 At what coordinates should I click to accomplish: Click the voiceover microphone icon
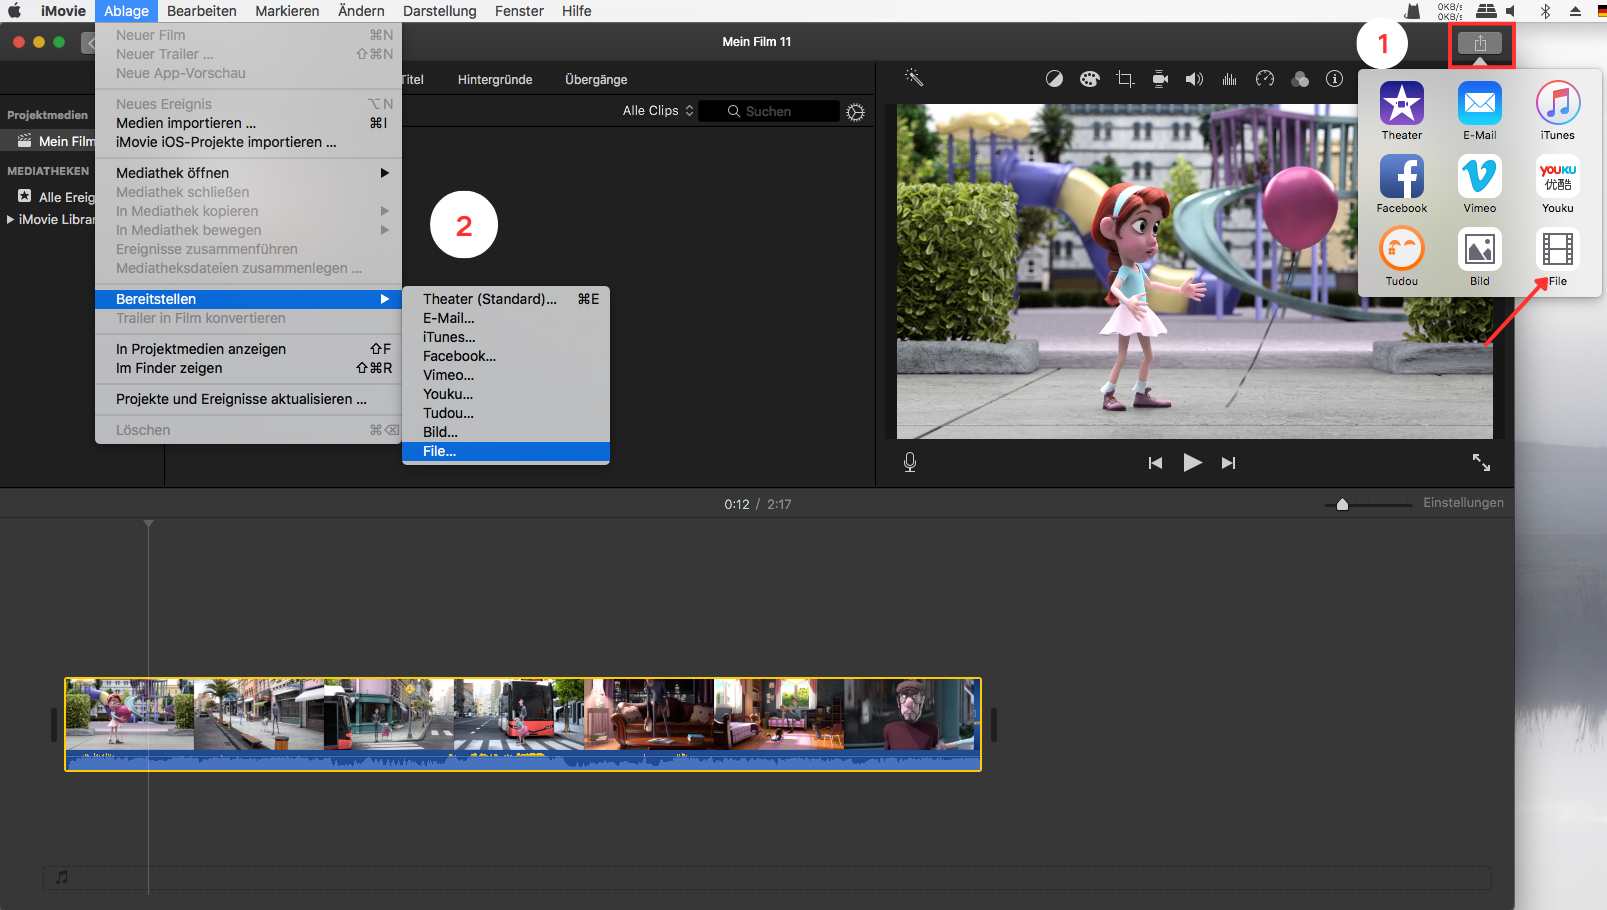910,462
